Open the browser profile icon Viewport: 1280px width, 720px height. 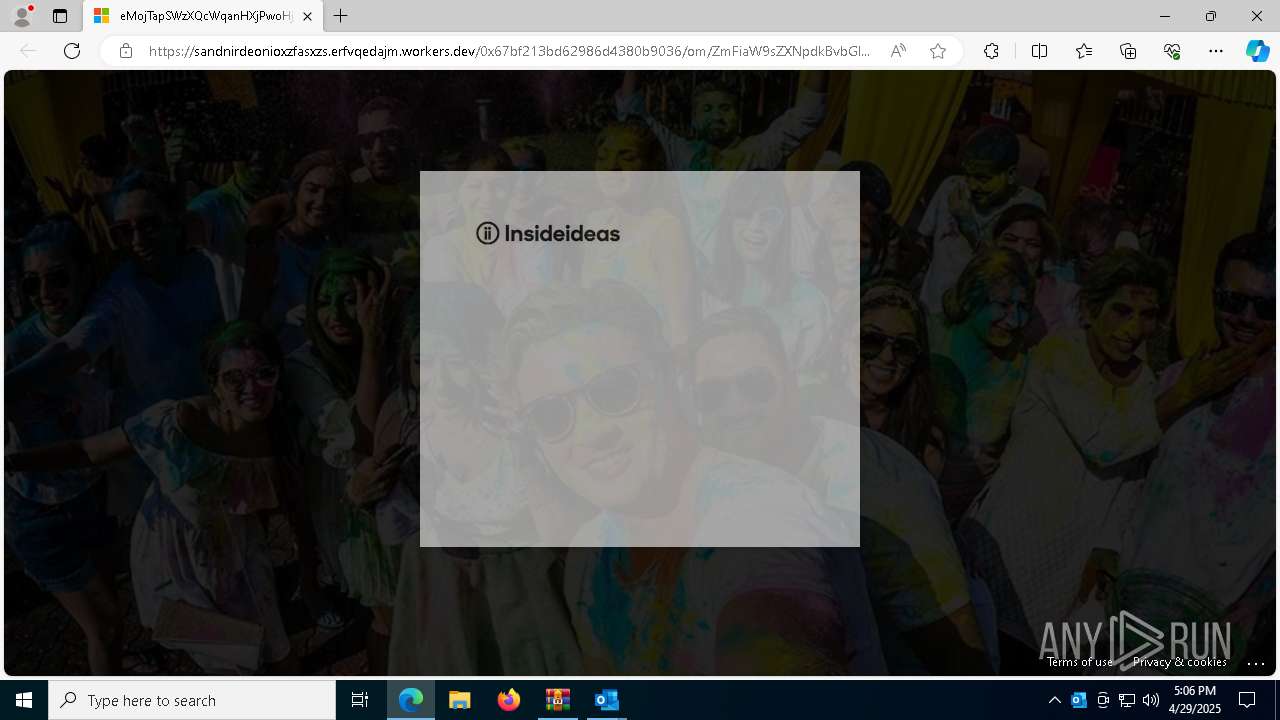pyautogui.click(x=22, y=16)
